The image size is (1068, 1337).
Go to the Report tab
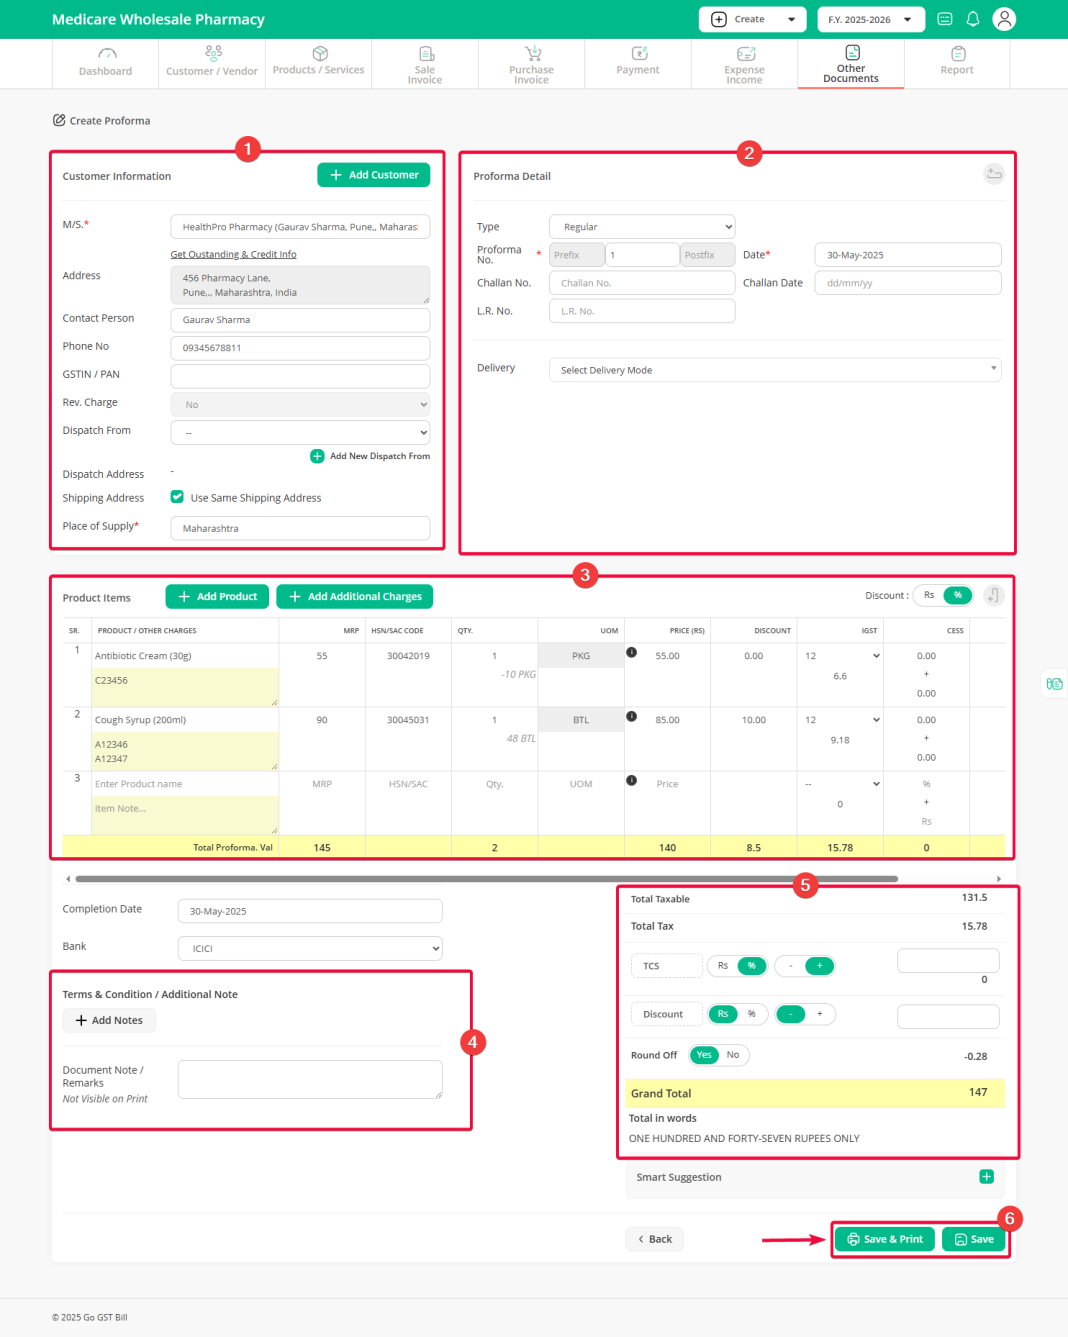click(x=956, y=64)
